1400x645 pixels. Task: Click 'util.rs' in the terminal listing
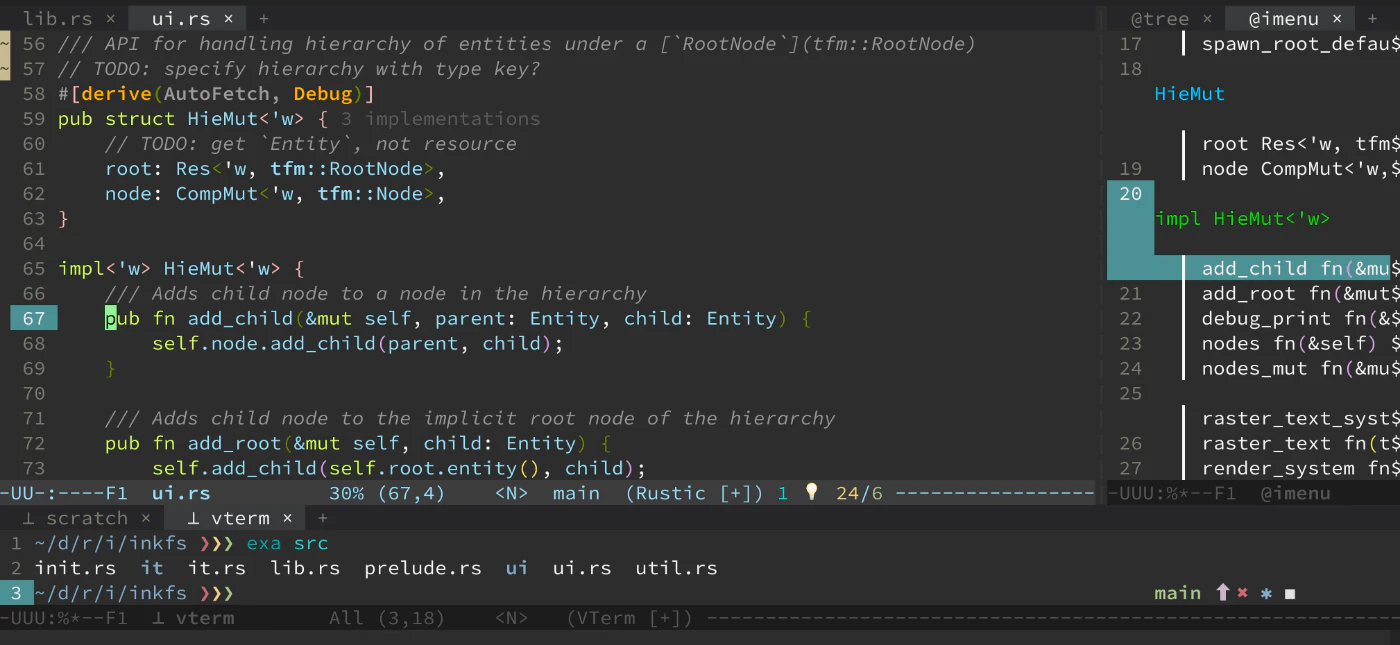click(x=676, y=568)
